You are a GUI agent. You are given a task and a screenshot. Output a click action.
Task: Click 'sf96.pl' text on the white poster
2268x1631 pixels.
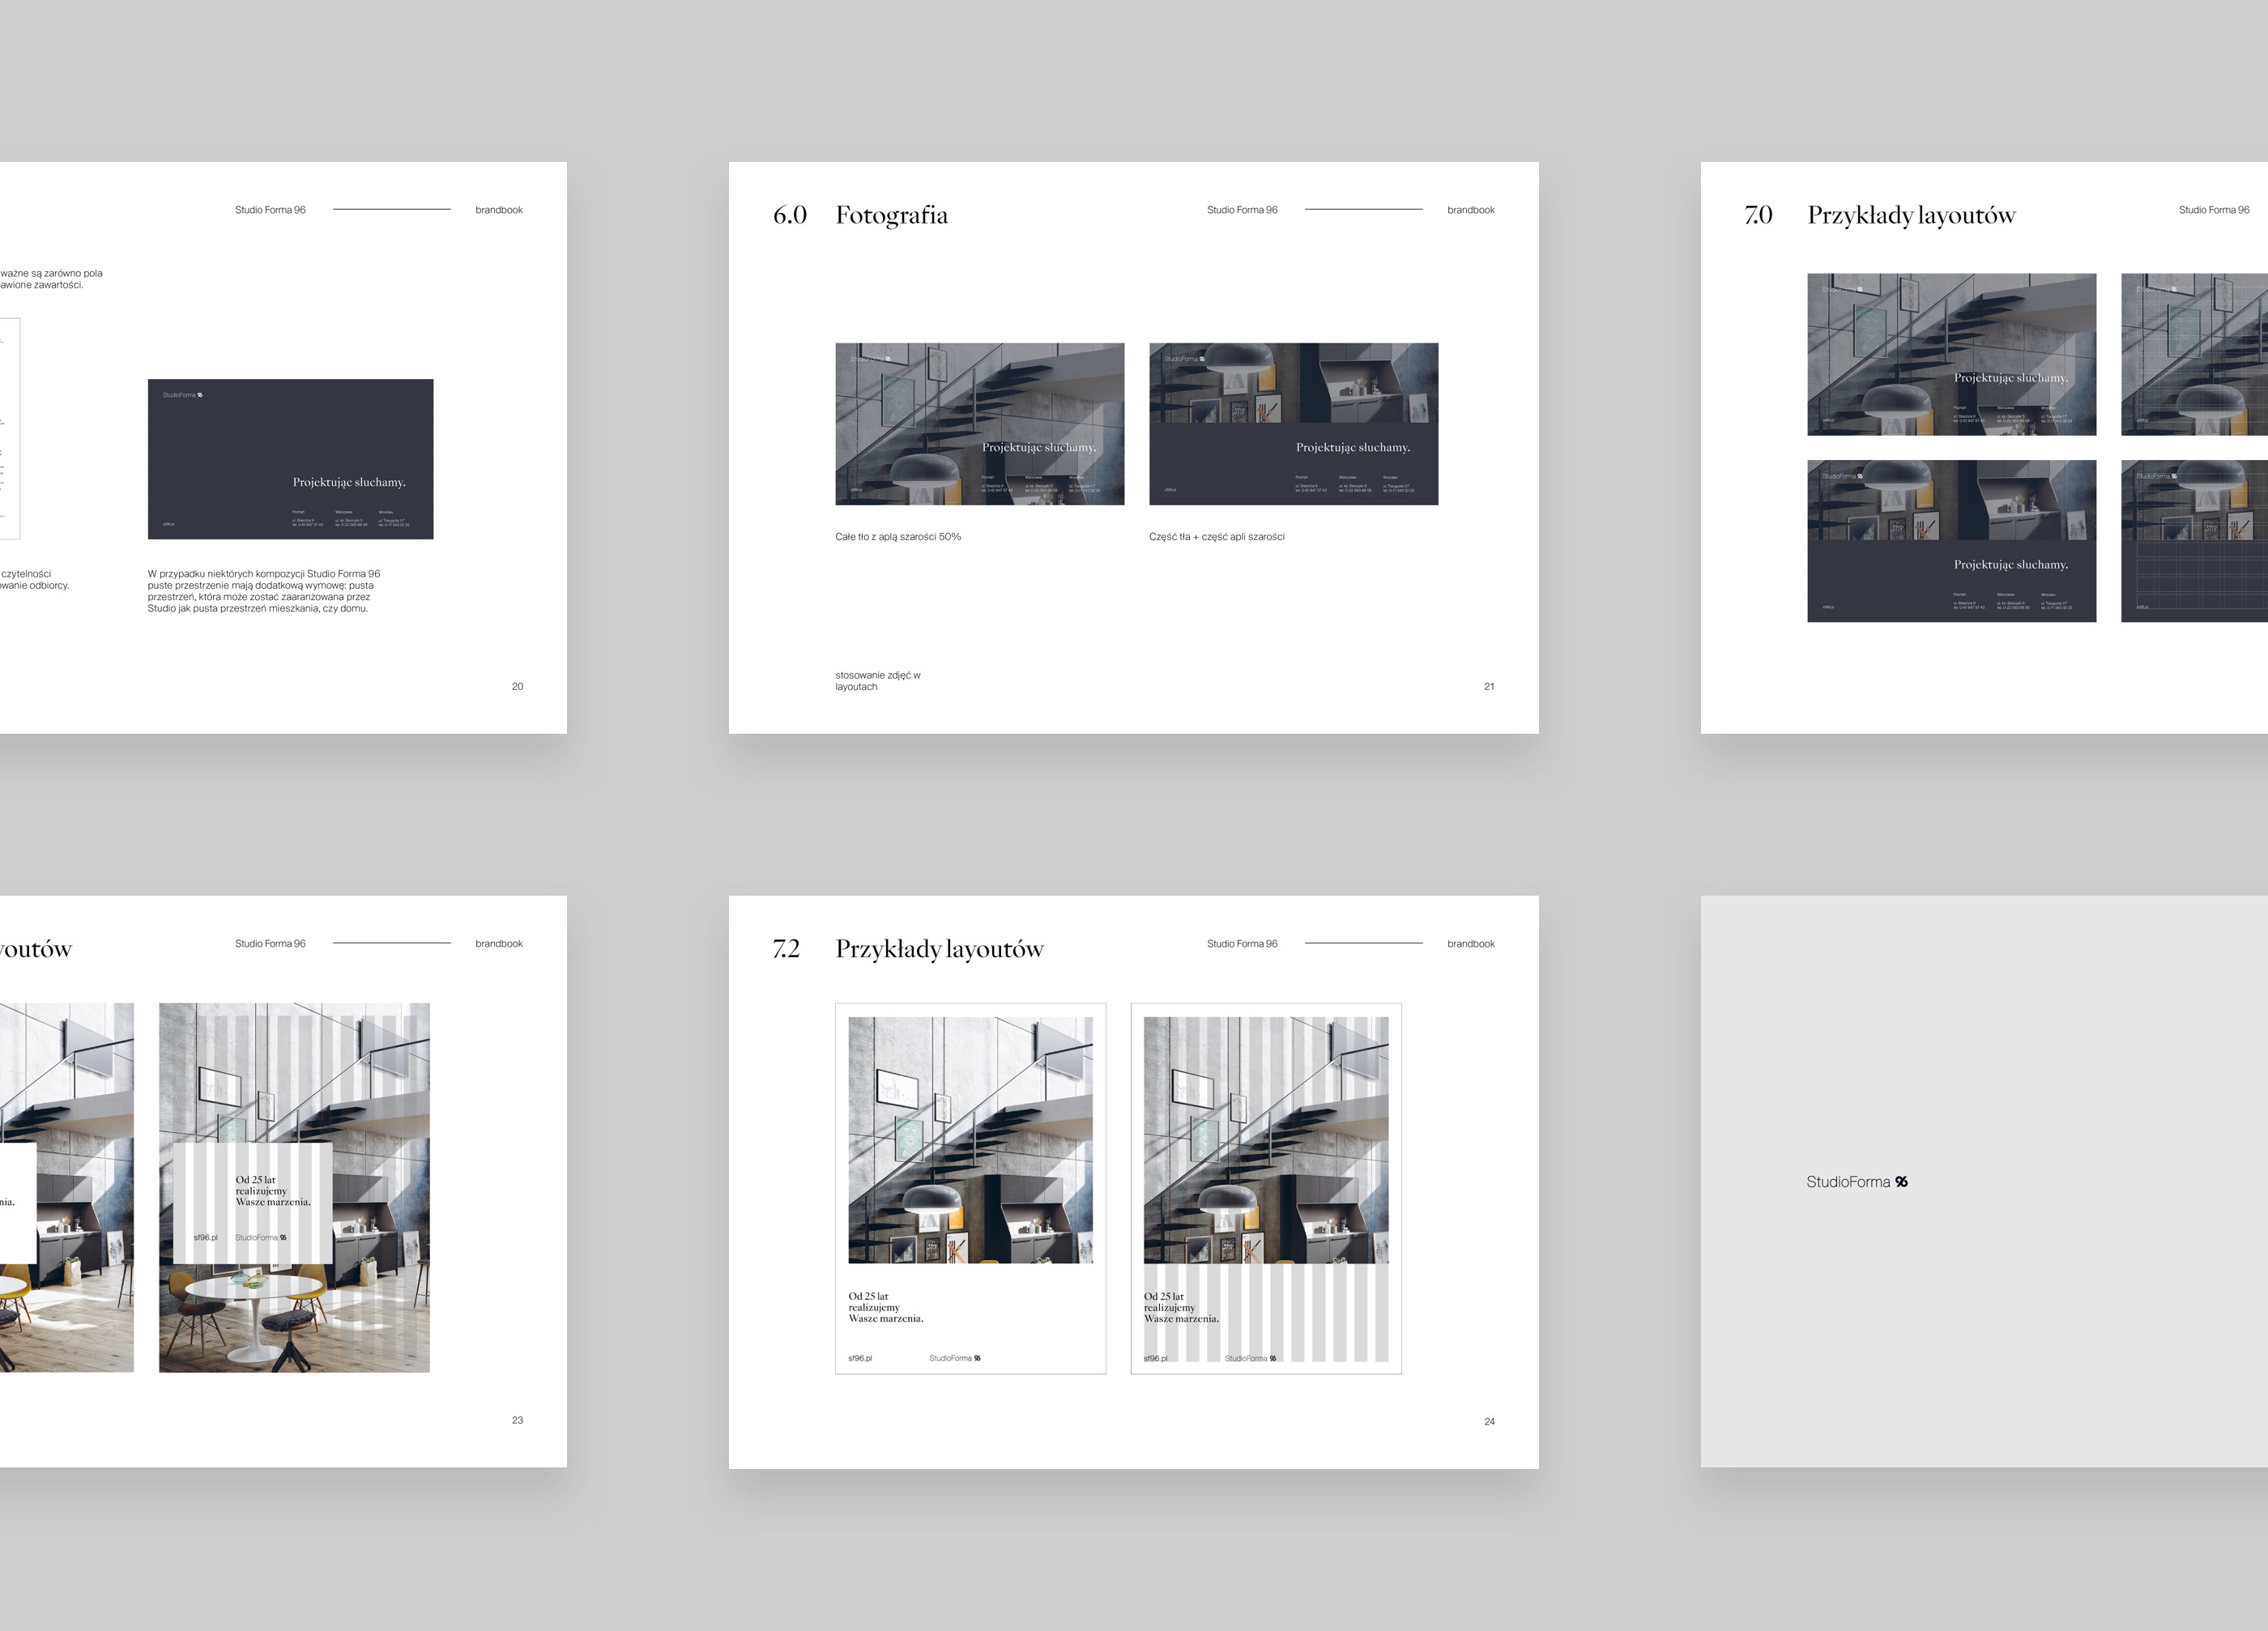[859, 1358]
